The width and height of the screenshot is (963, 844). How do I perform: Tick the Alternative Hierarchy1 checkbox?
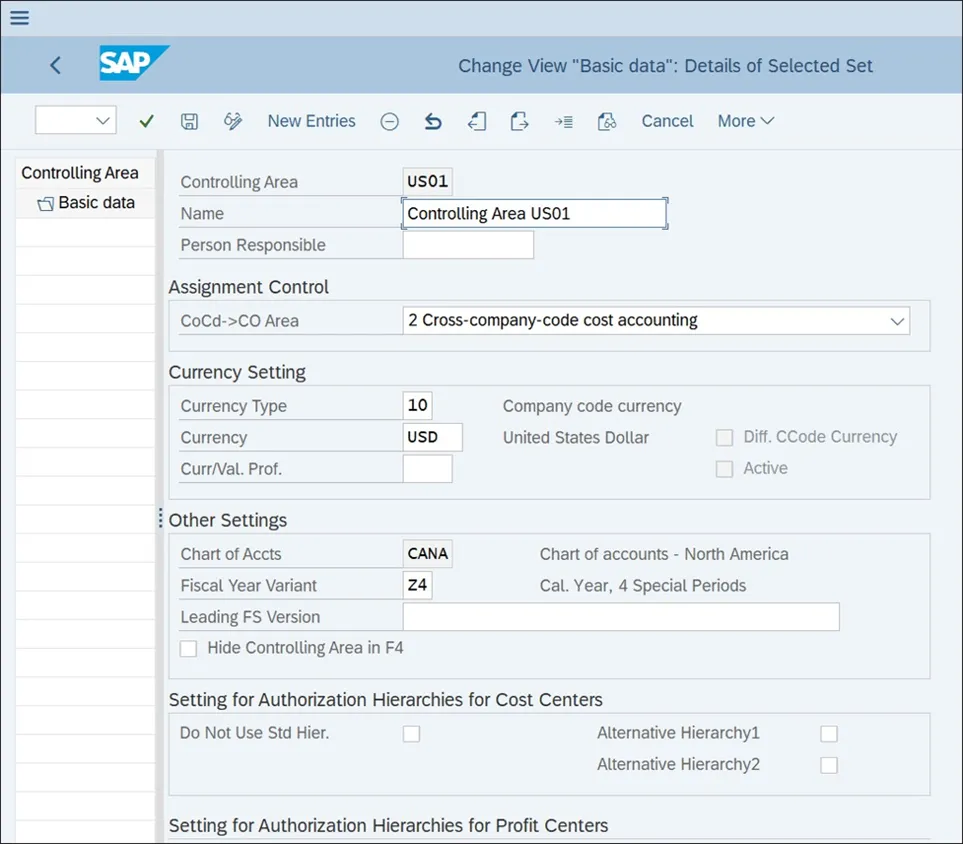coord(828,734)
